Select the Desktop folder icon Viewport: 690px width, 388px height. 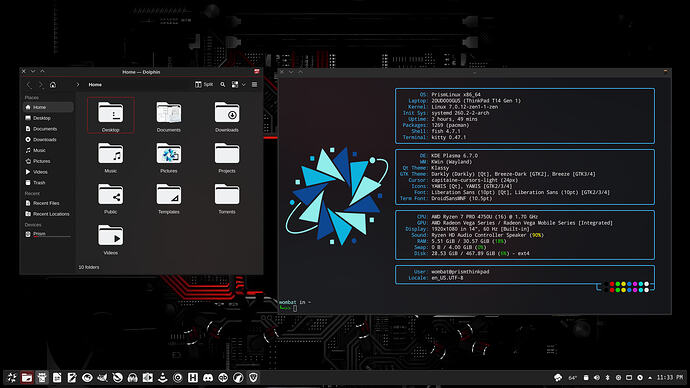coord(110,113)
